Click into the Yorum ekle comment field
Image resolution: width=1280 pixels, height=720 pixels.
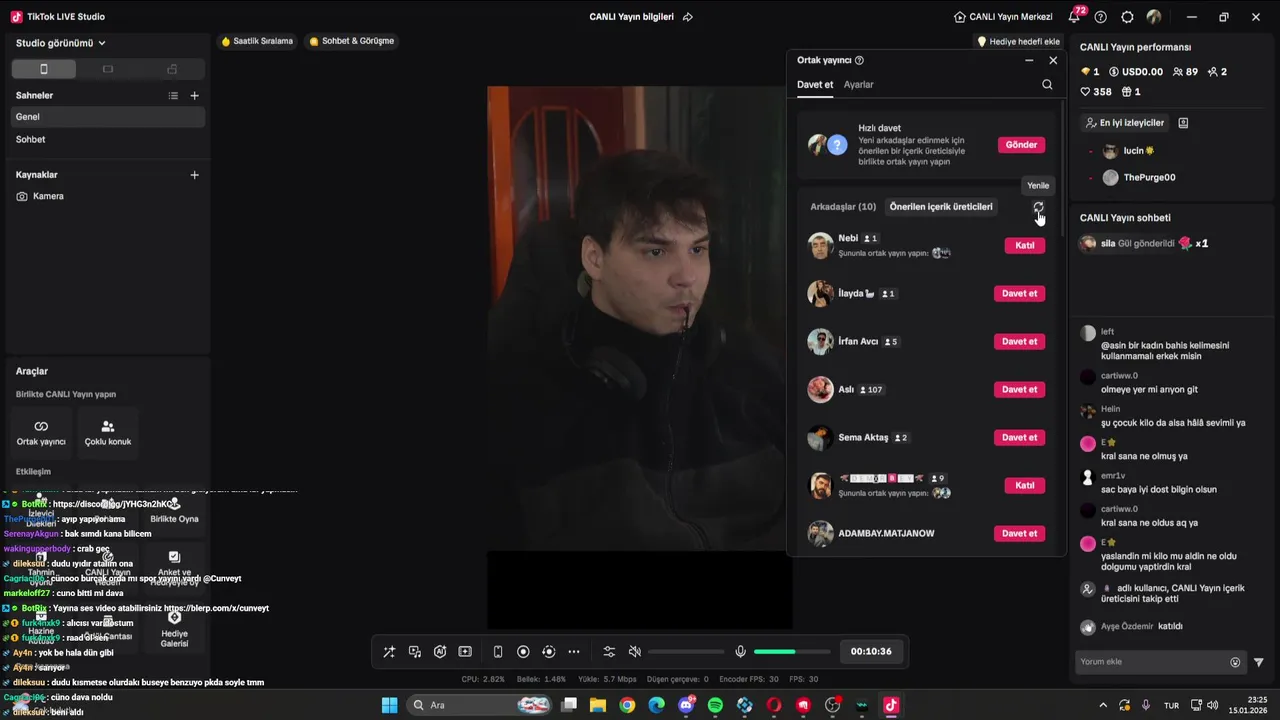[1152, 662]
